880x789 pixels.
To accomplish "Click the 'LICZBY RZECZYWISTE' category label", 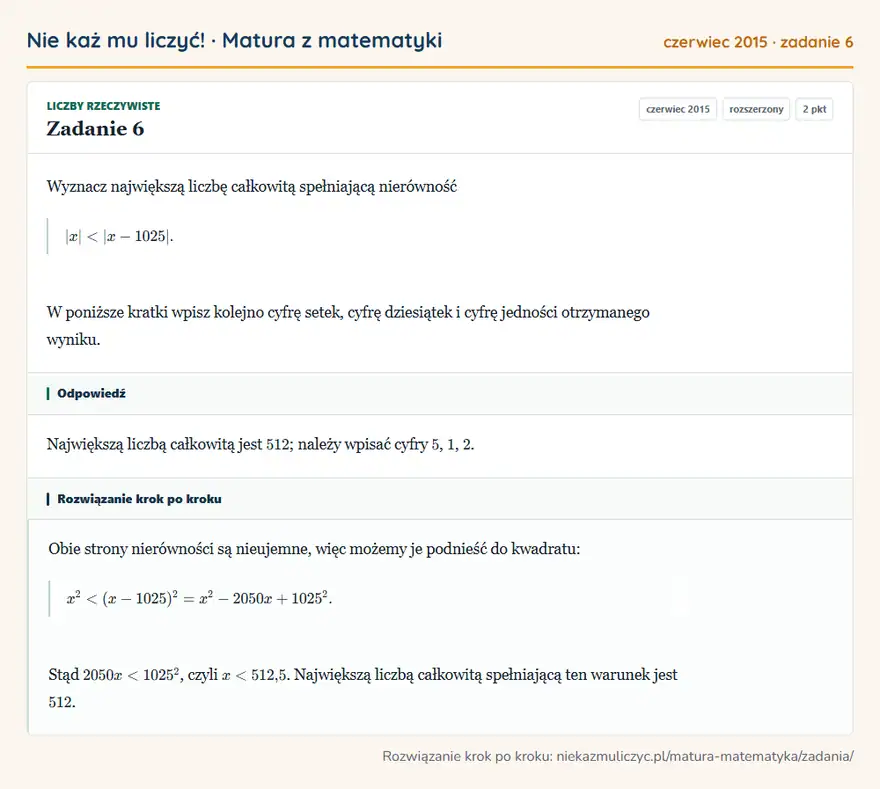I will pos(103,106).
